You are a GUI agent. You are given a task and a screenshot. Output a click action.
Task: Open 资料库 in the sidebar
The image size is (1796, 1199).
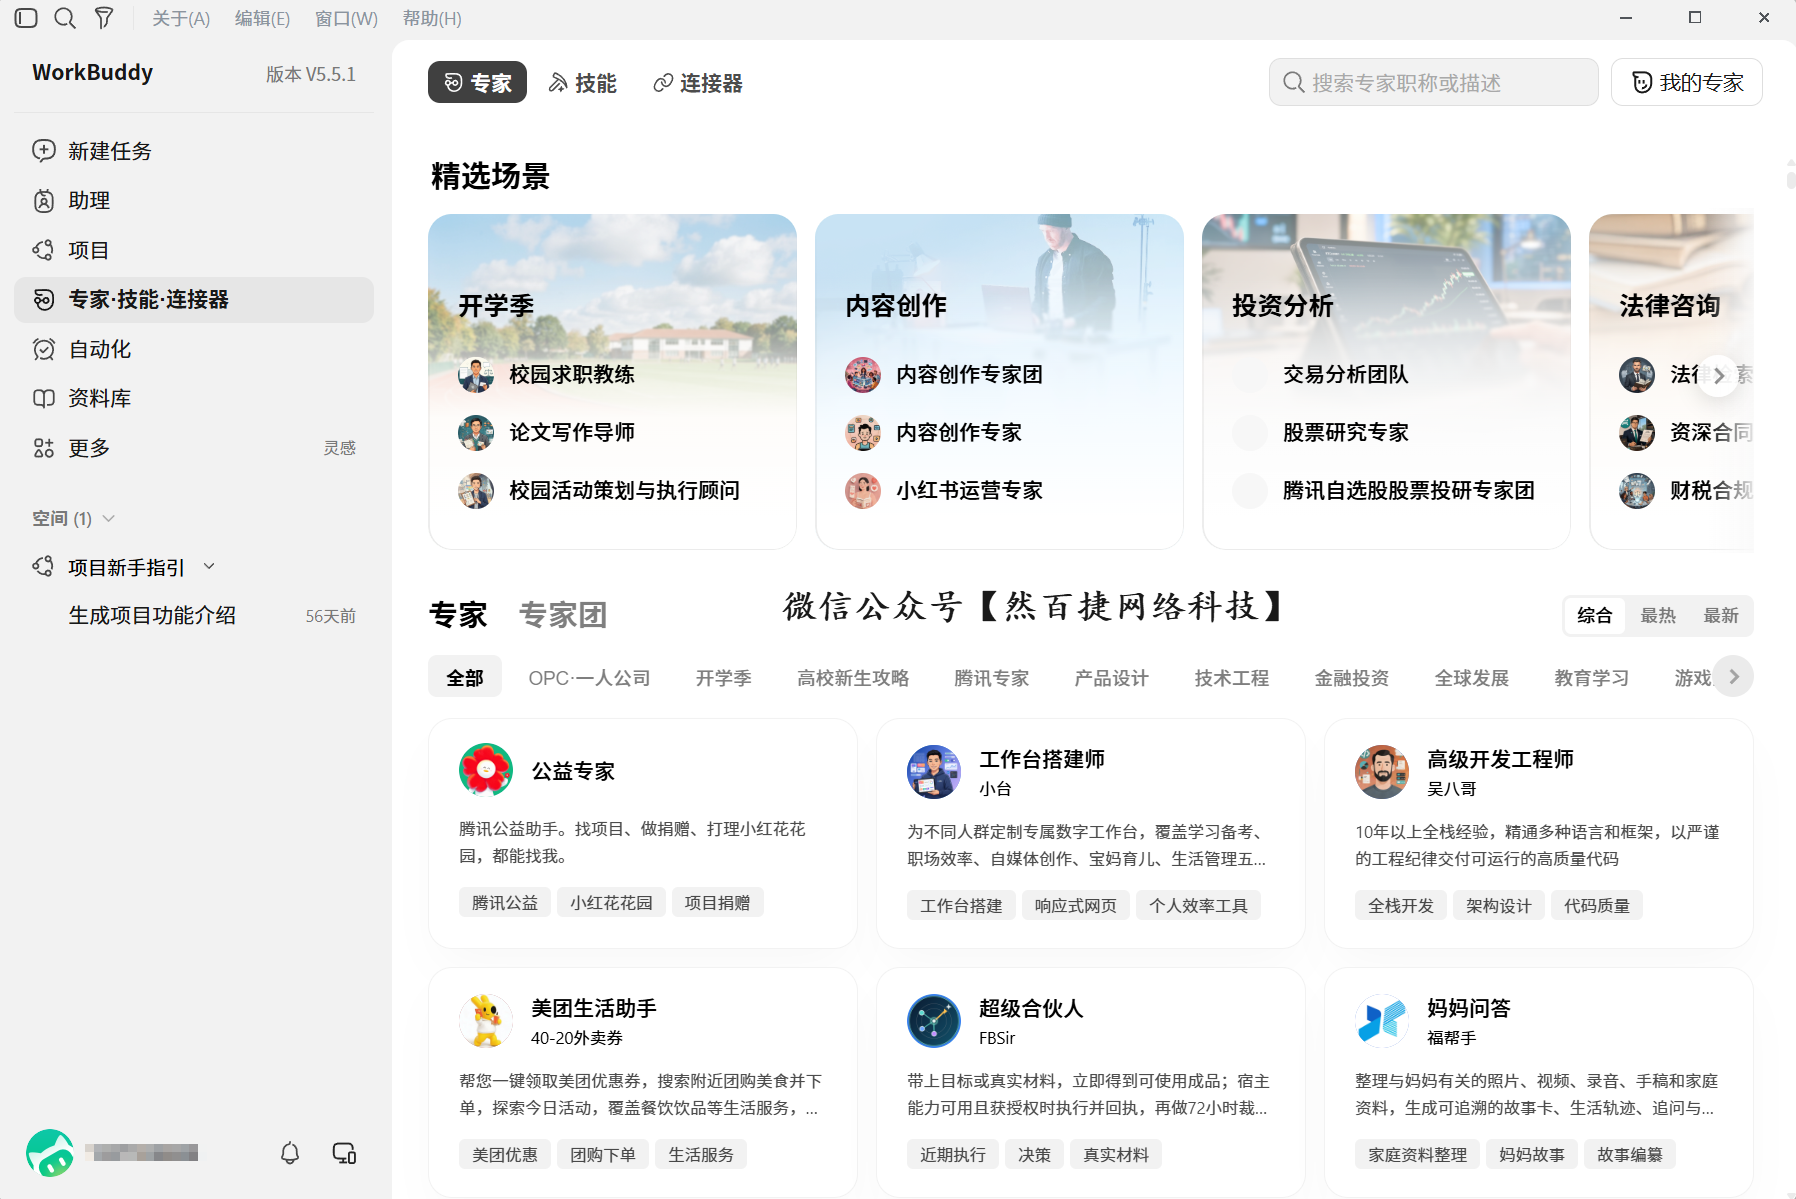194,398
